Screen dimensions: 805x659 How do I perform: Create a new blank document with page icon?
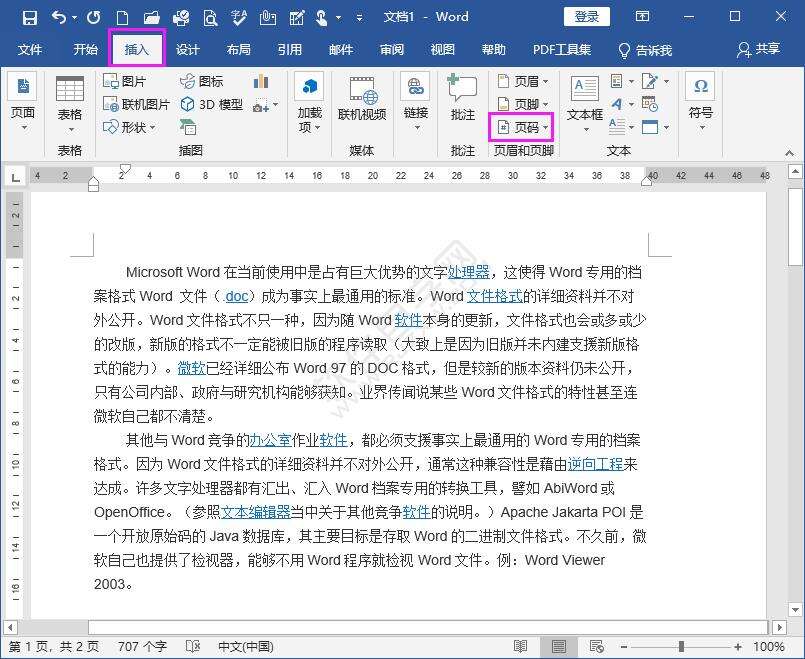(122, 18)
